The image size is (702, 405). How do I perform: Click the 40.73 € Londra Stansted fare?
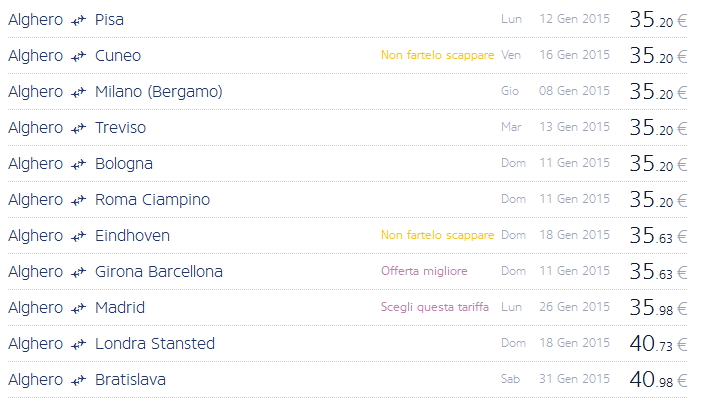pyautogui.click(x=658, y=344)
